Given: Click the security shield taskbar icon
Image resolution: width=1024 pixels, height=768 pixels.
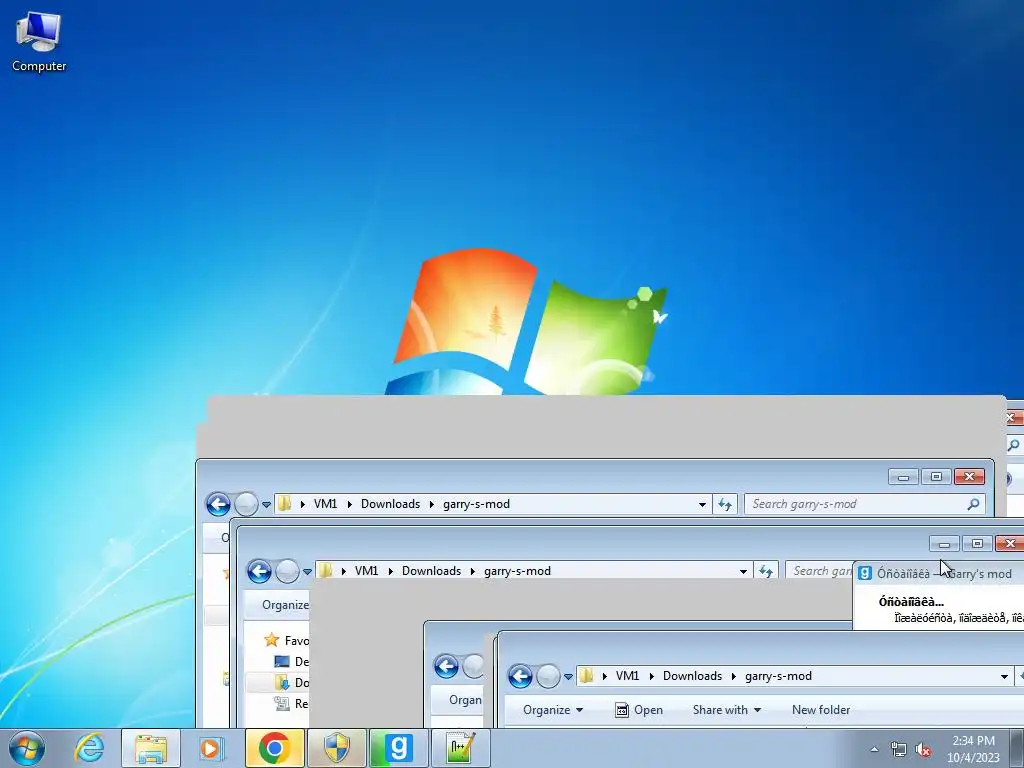Looking at the screenshot, I should 336,748.
